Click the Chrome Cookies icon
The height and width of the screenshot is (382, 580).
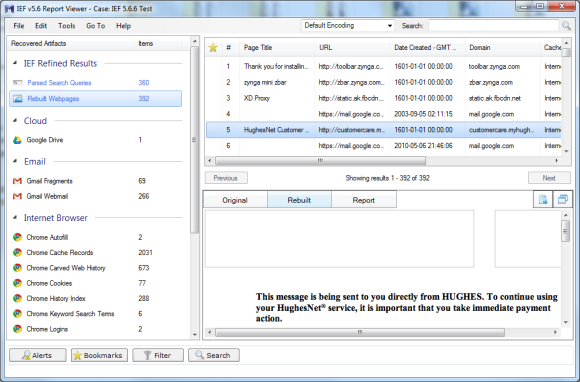click(17, 283)
